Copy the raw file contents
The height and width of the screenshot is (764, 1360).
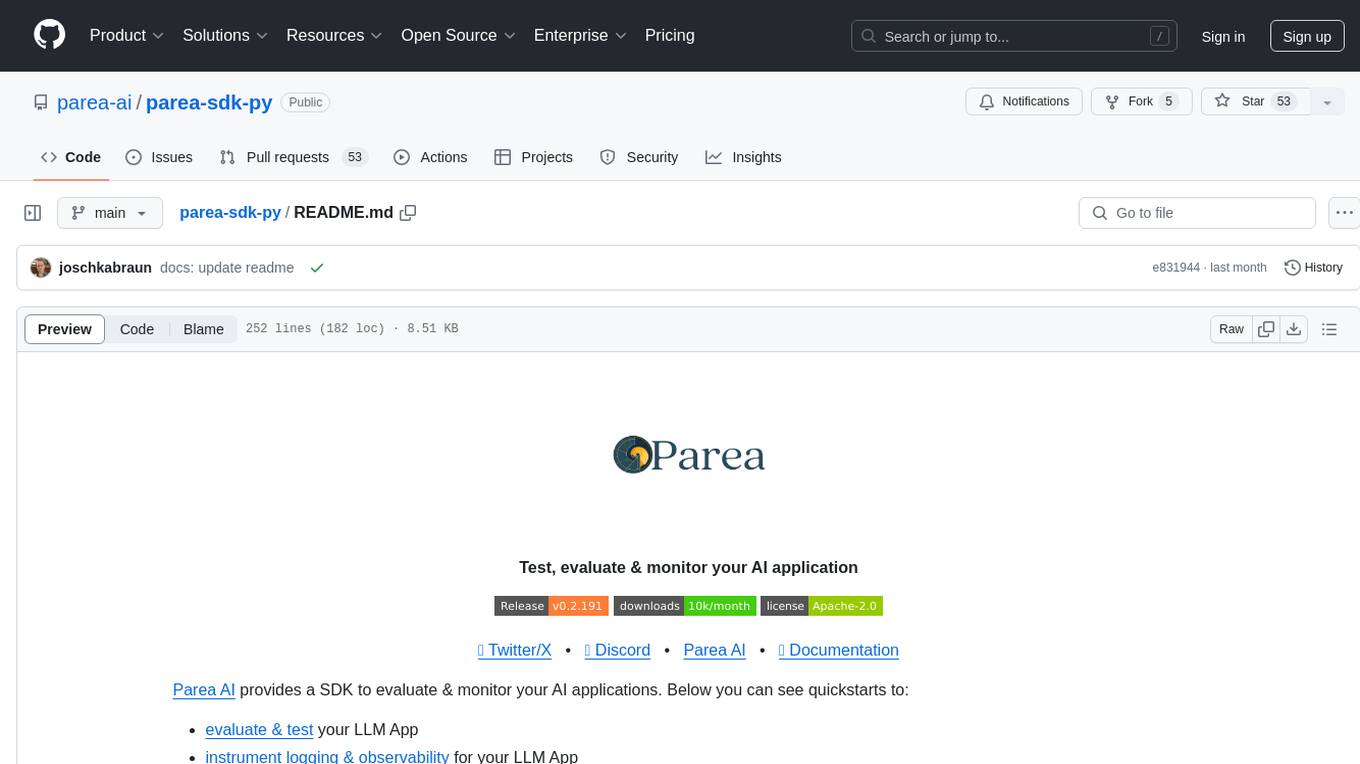[1267, 329]
